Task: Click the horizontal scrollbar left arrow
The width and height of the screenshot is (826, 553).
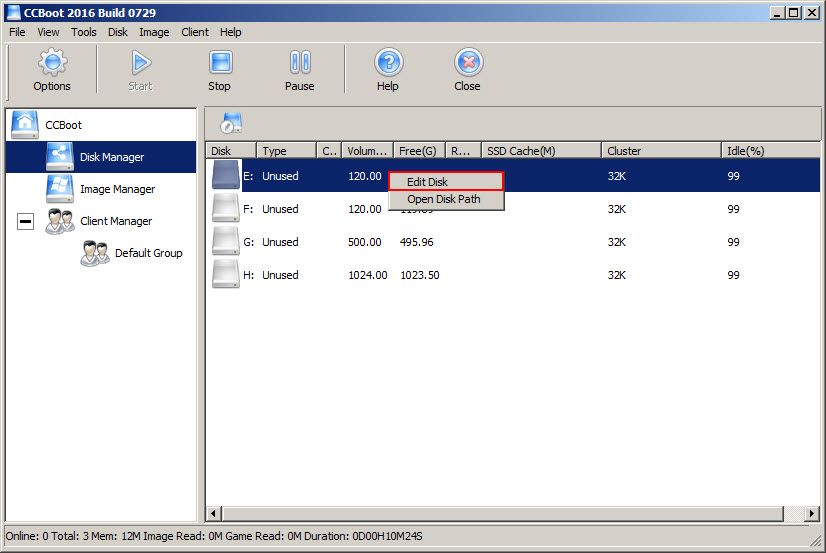Action: pyautogui.click(x=214, y=513)
